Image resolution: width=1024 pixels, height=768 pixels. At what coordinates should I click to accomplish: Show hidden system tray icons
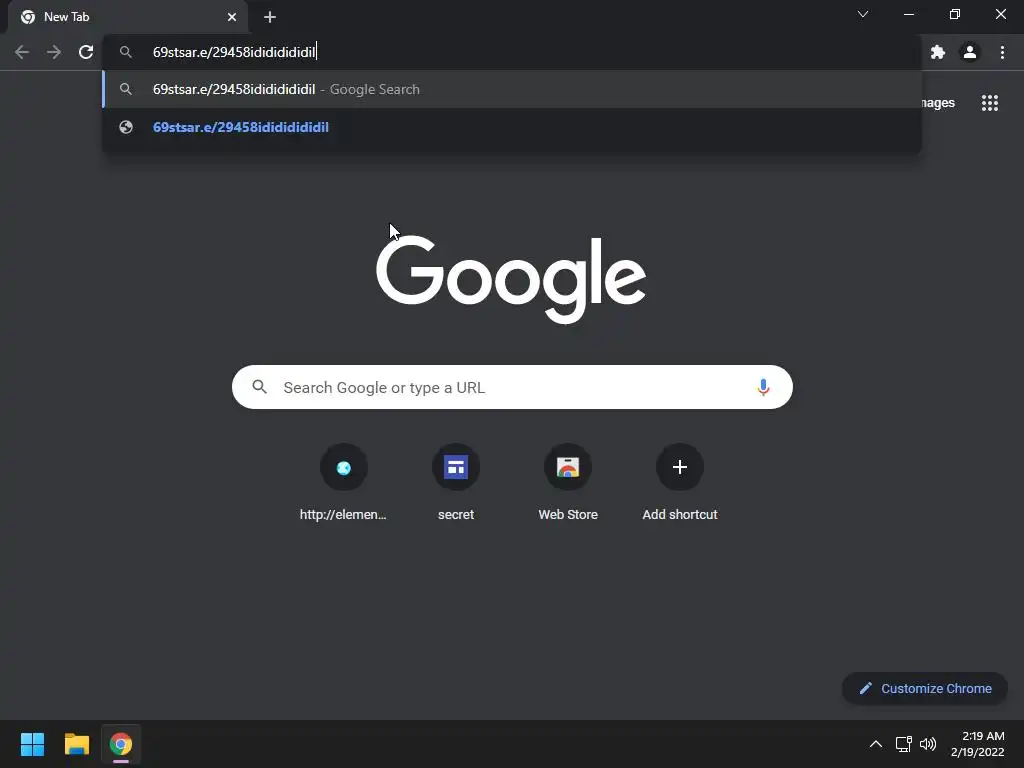point(876,744)
